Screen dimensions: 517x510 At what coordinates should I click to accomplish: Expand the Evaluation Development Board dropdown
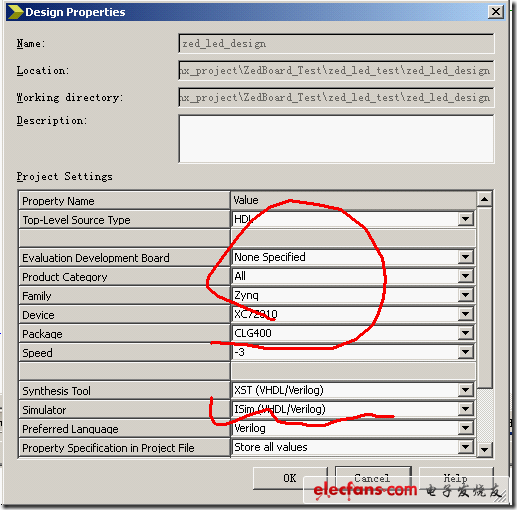tap(465, 257)
